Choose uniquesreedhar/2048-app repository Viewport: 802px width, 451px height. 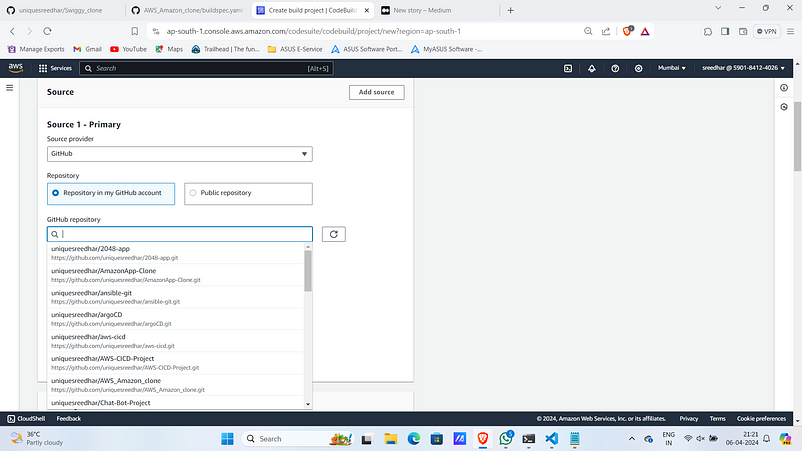[175, 253]
